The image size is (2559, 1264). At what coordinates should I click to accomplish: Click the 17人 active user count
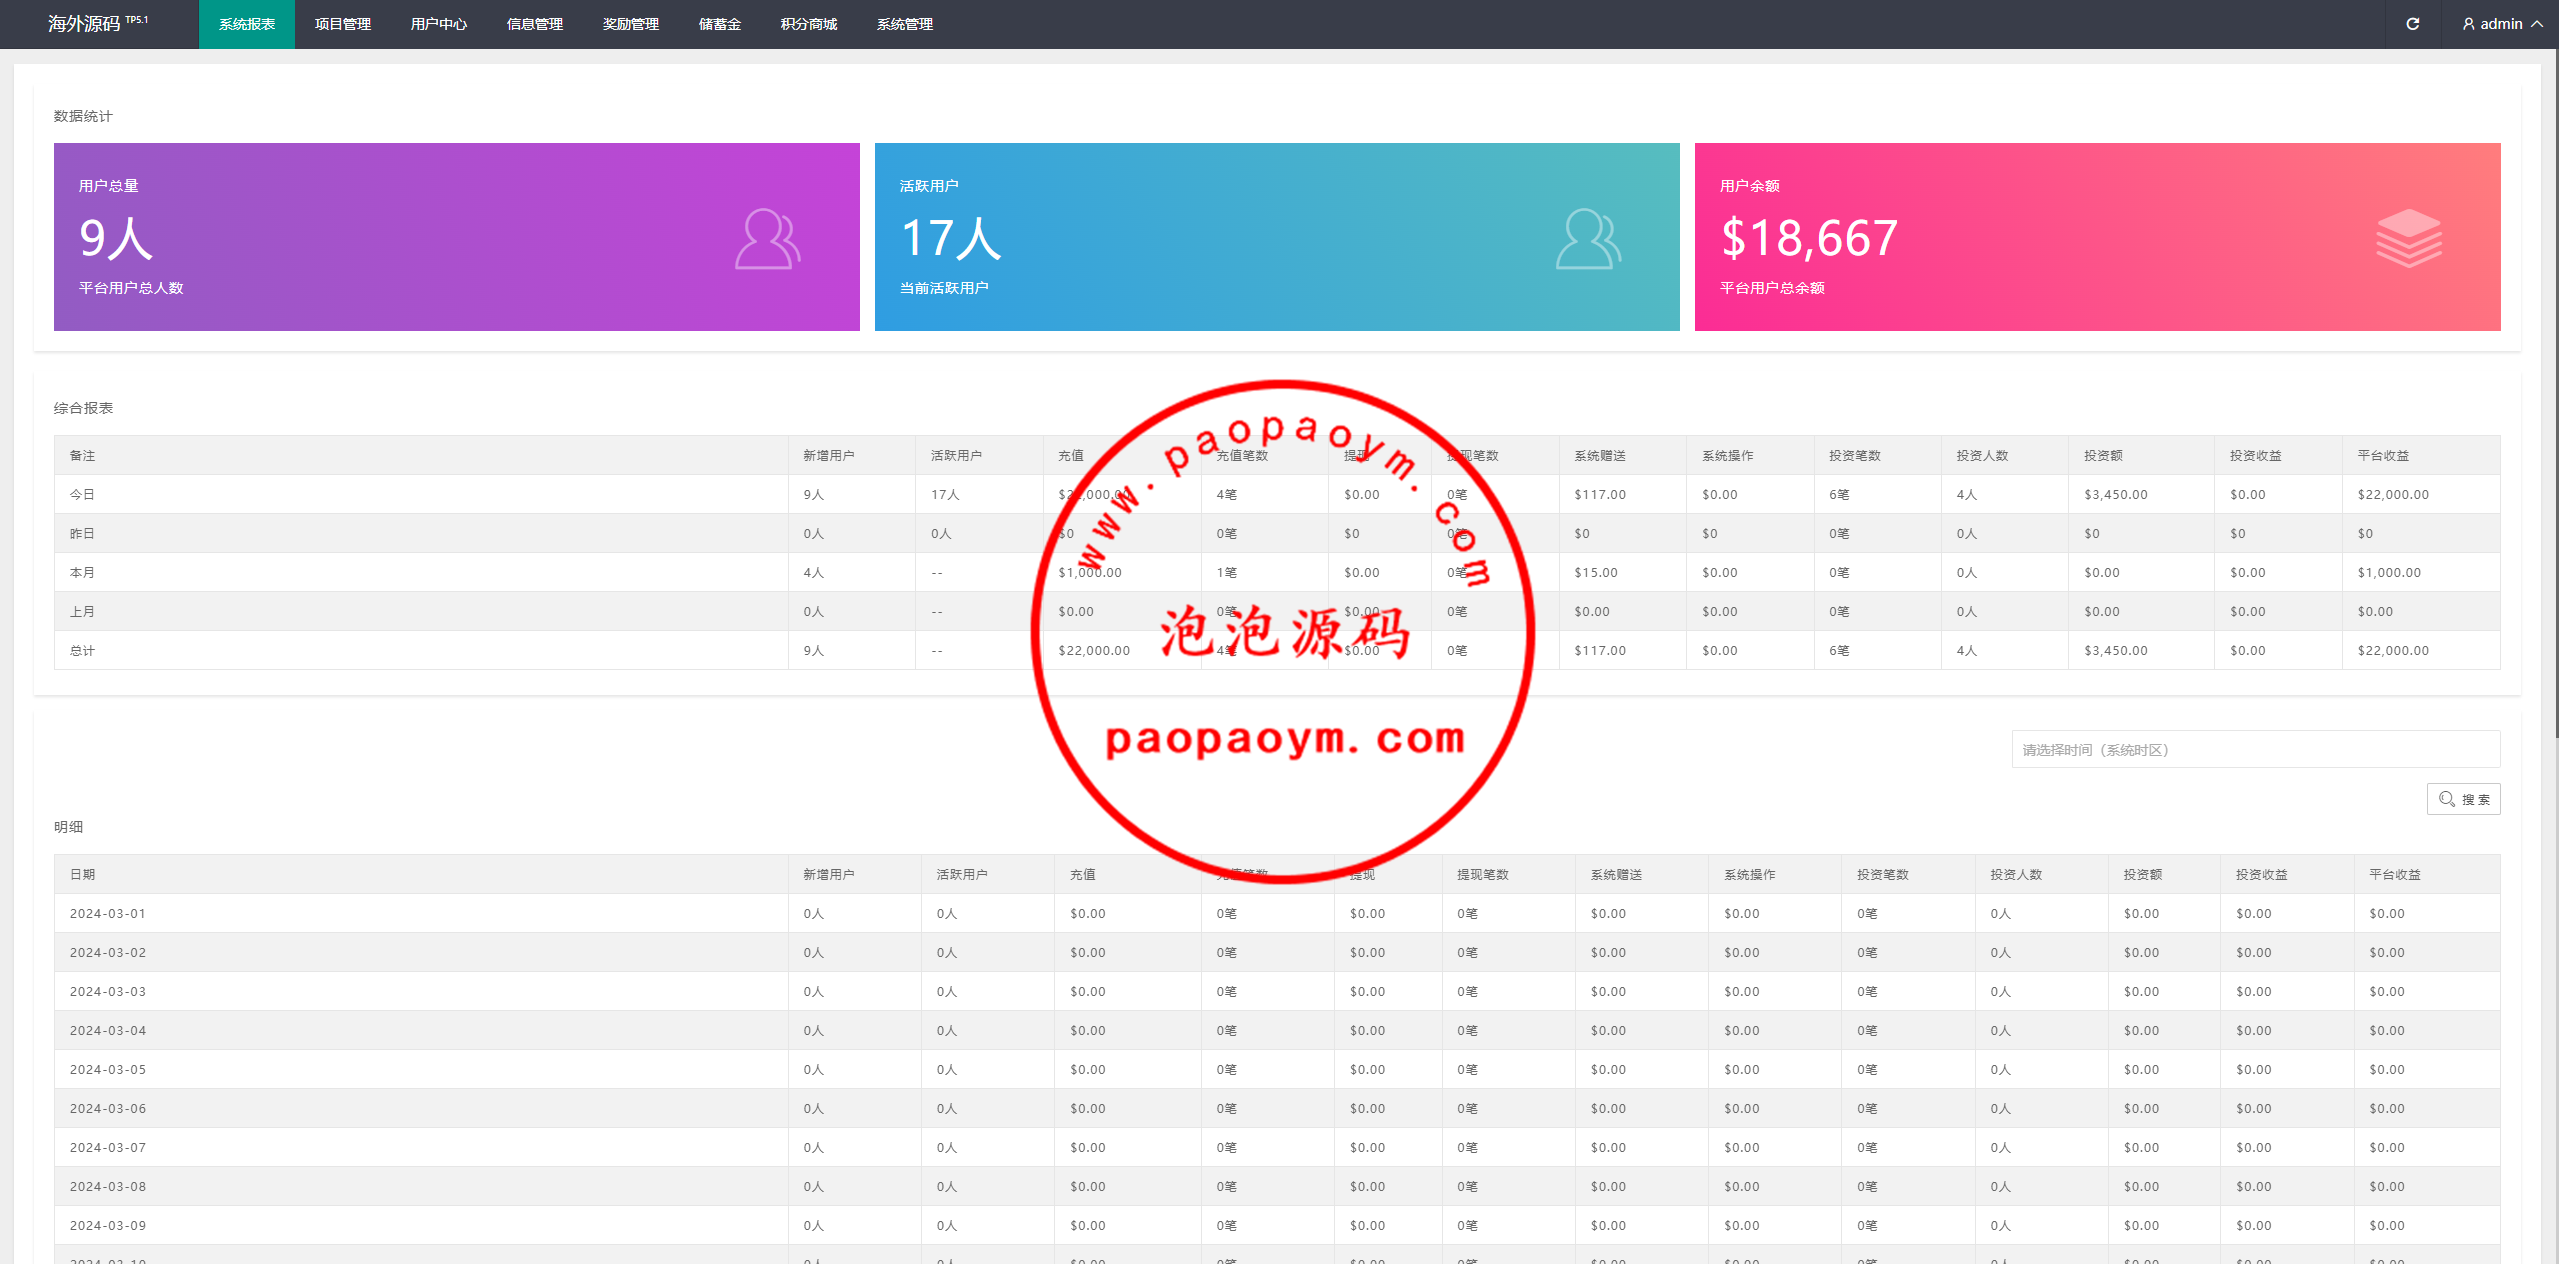point(950,238)
